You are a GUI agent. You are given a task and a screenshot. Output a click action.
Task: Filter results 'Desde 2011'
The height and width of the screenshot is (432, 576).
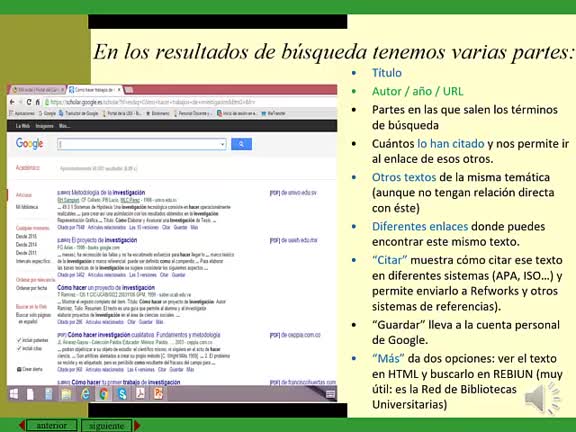coord(26,253)
